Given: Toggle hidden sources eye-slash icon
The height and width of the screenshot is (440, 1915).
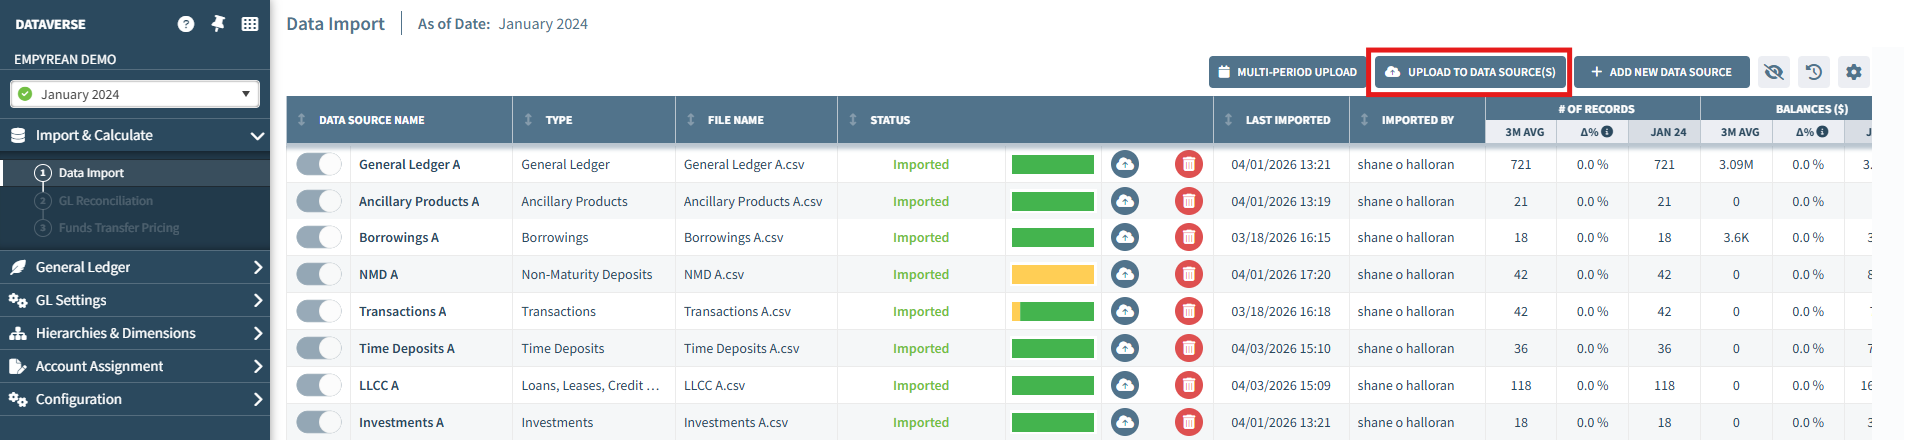Looking at the screenshot, I should coord(1774,72).
